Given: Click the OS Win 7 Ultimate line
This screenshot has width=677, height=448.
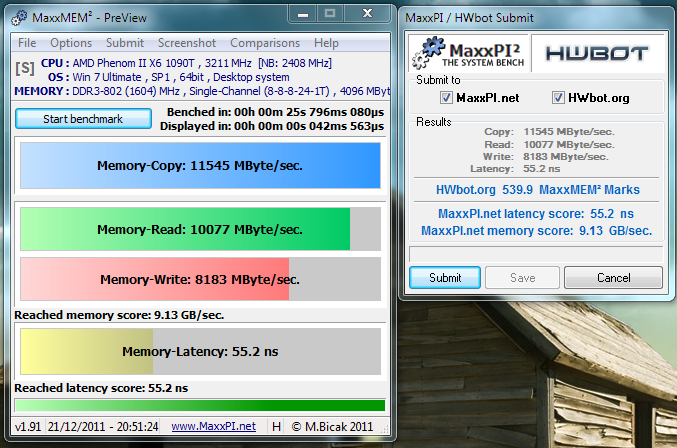Looking at the screenshot, I should (x=168, y=77).
